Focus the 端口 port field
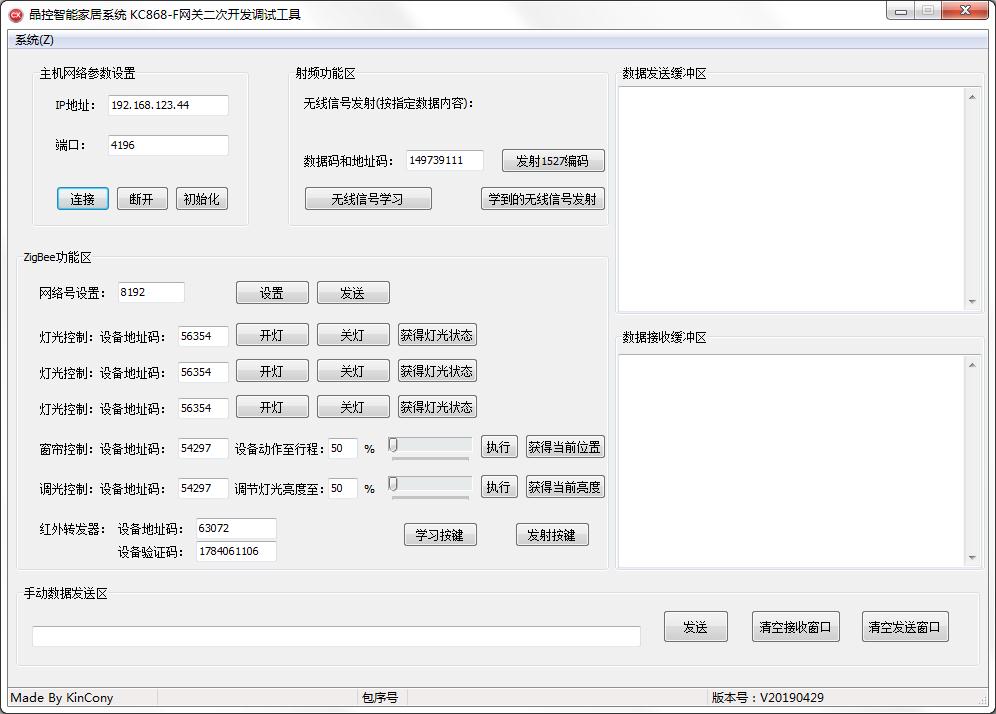Screen dimensions: 996x714 168,145
